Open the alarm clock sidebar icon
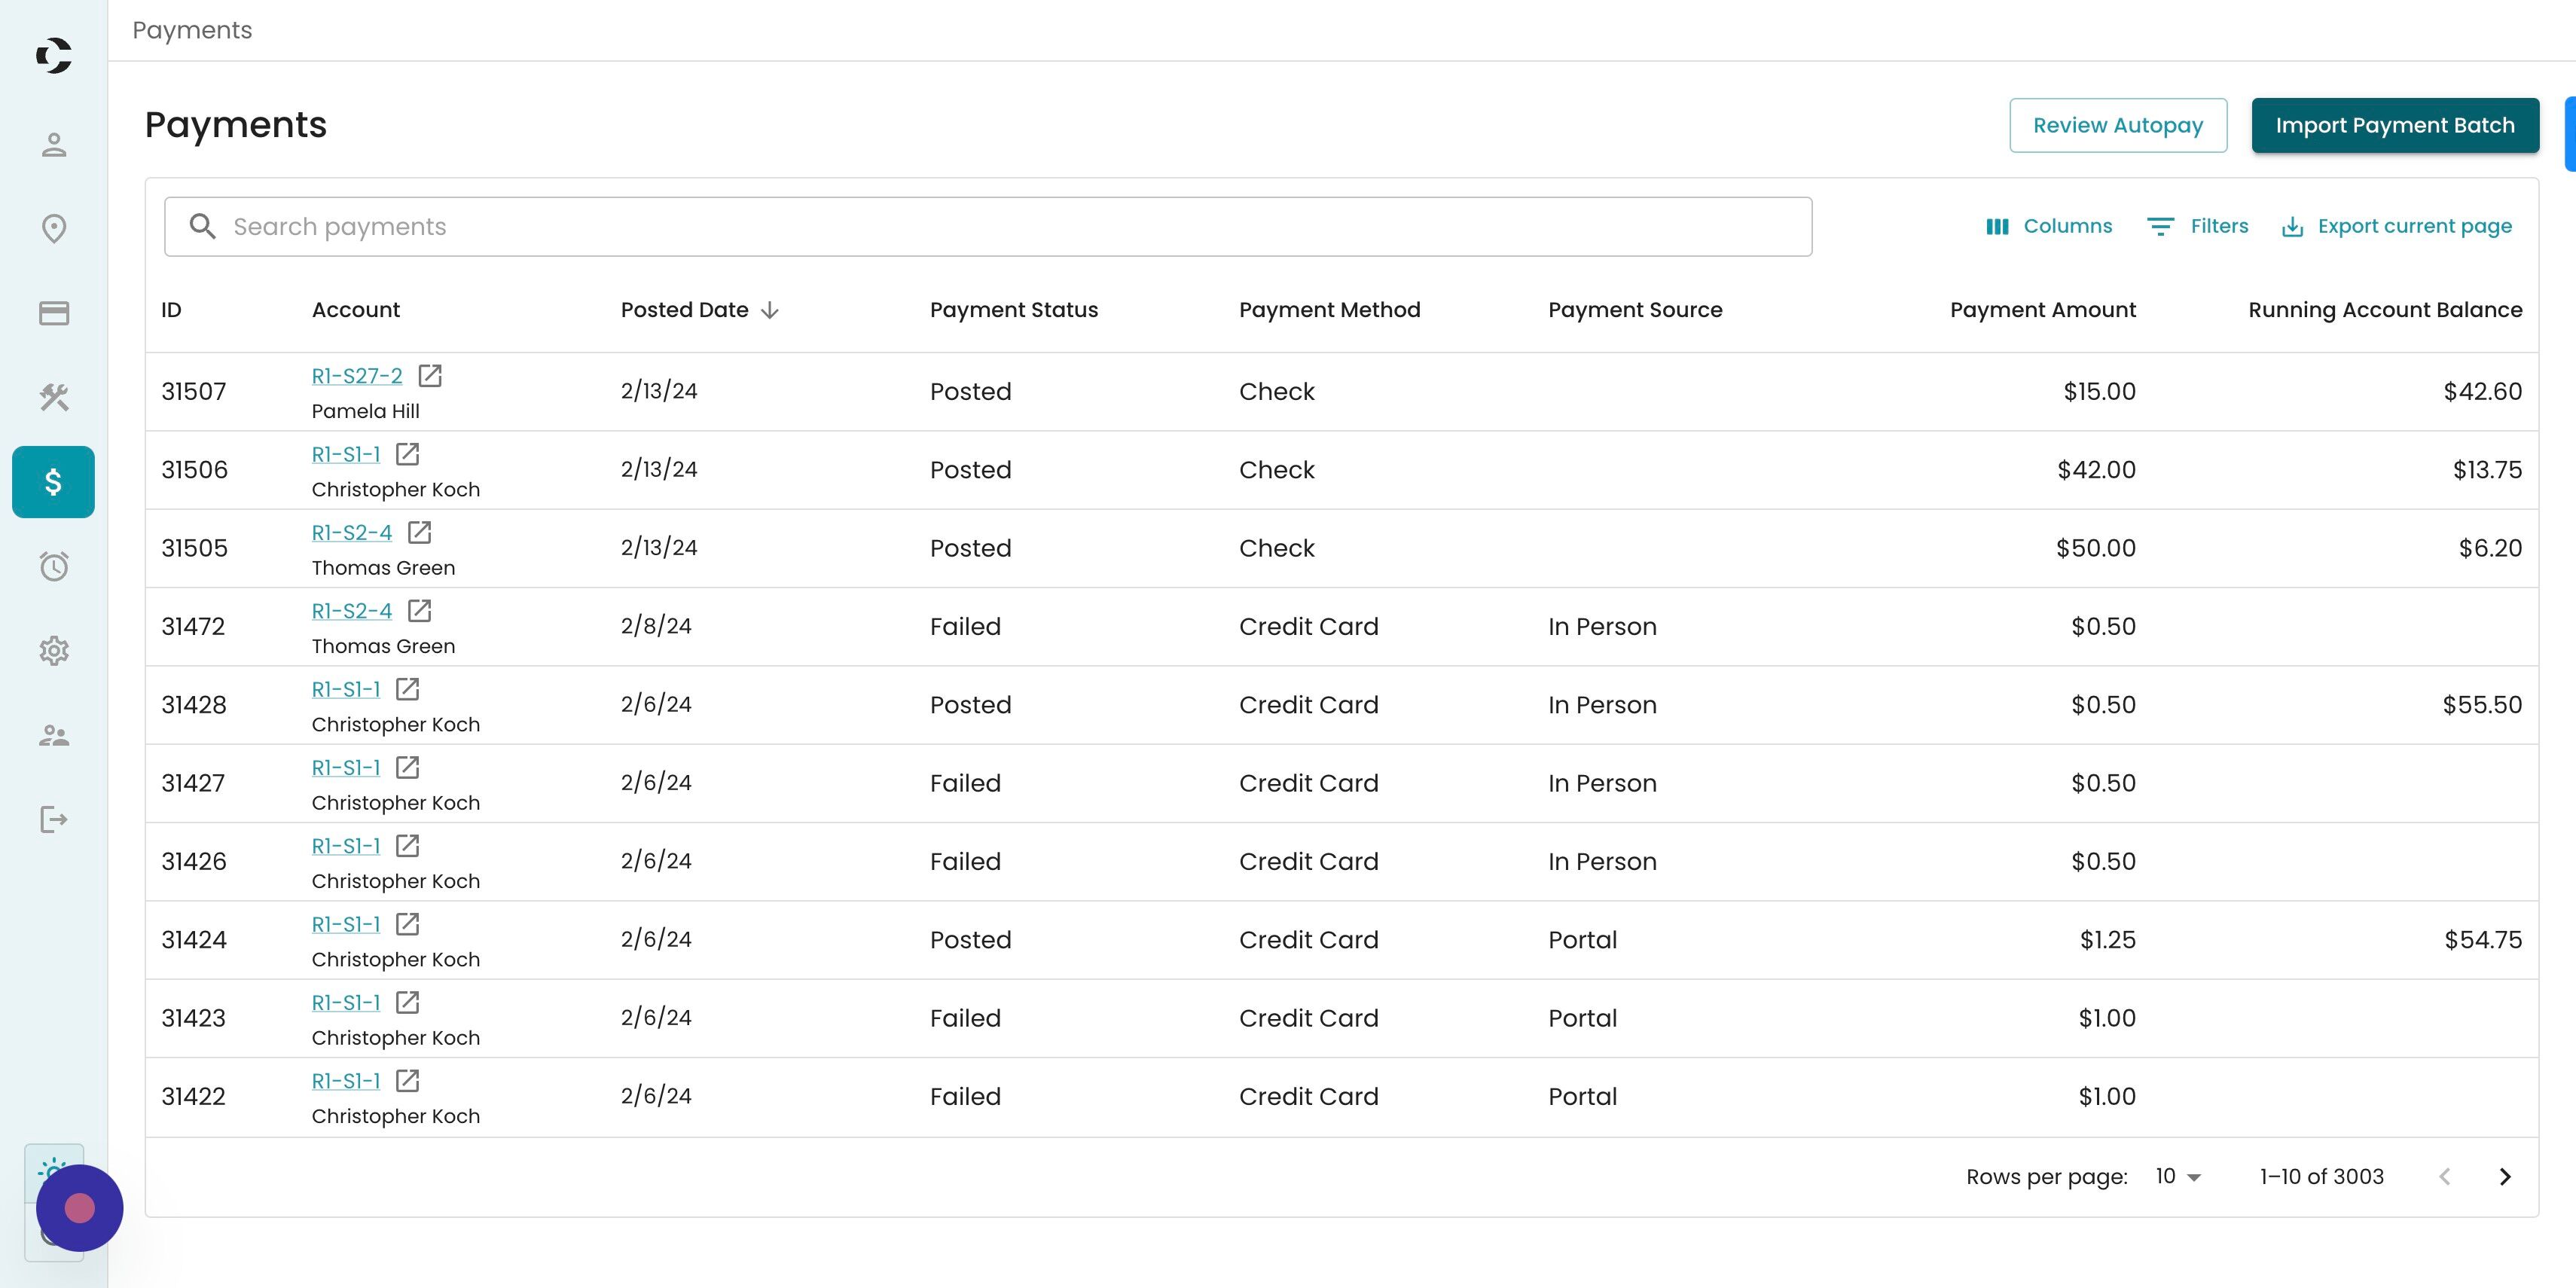 (54, 567)
